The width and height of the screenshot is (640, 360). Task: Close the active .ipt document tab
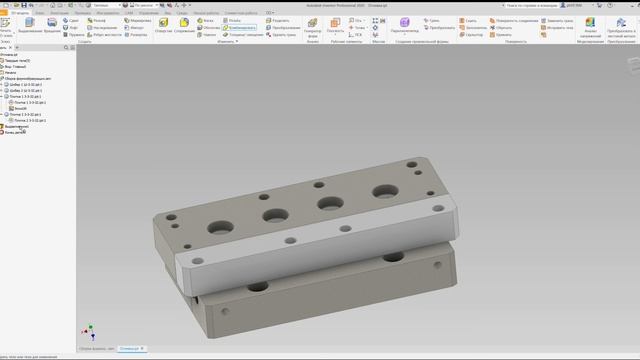[x=142, y=349]
